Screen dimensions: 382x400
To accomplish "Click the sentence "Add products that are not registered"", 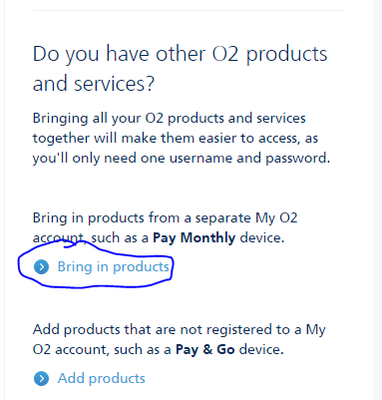I will [179, 339].
